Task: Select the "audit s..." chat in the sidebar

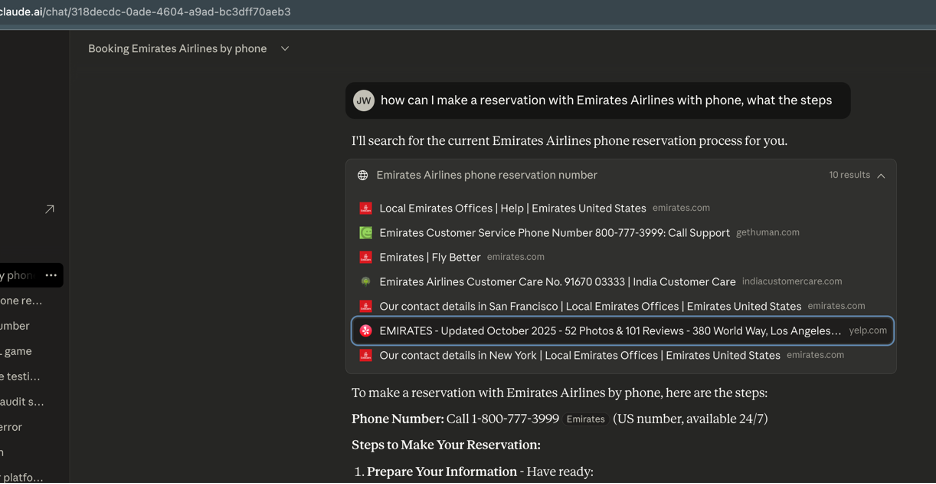Action: [23, 402]
